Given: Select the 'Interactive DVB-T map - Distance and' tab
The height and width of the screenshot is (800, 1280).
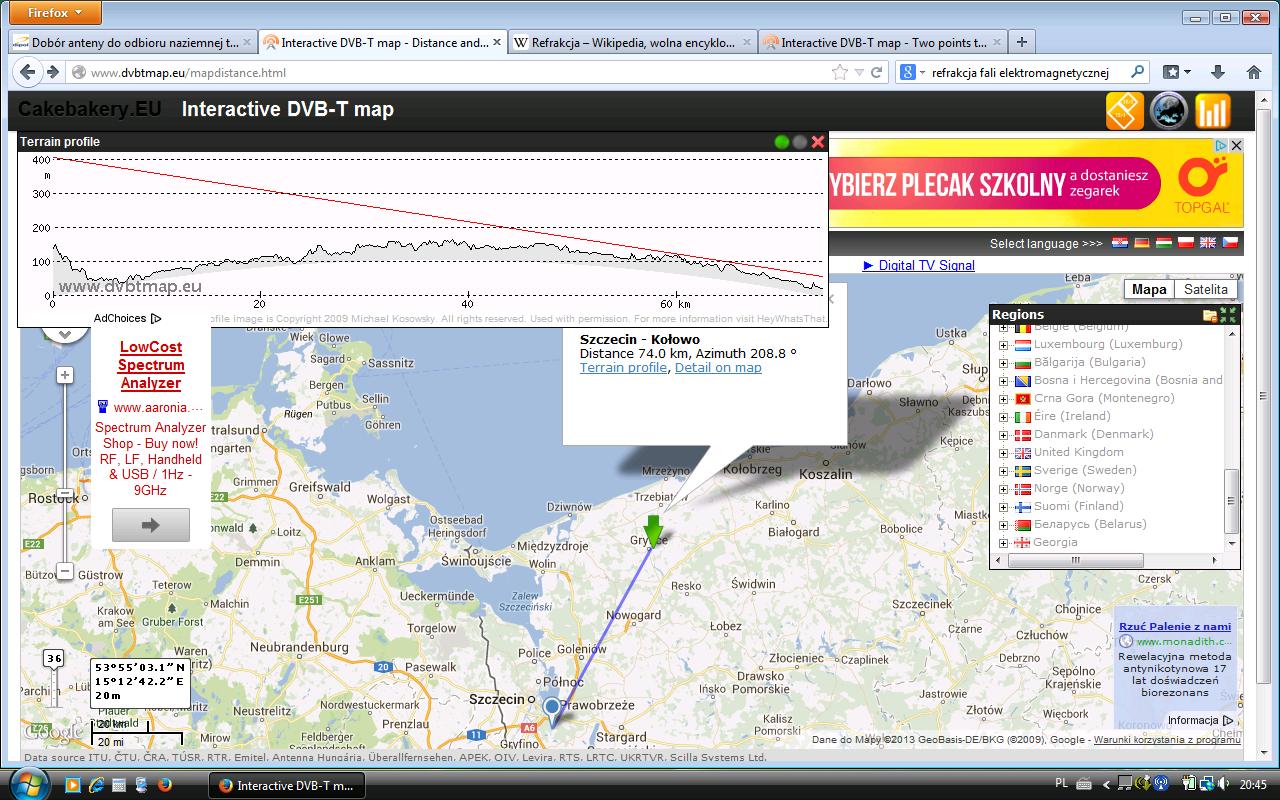Looking at the screenshot, I should click(x=382, y=43).
